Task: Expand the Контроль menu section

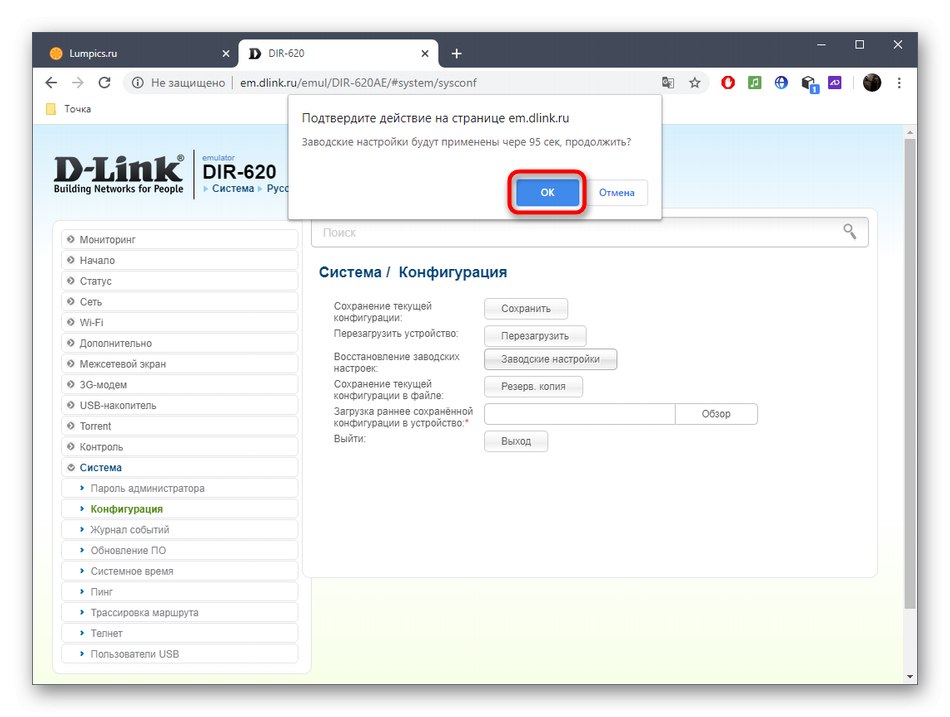Action: pos(179,447)
